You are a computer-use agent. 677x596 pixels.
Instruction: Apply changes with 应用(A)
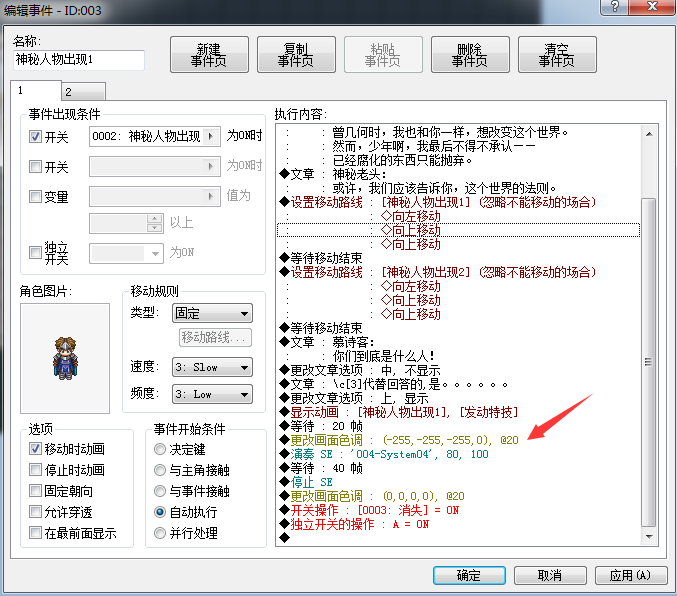[x=631, y=575]
